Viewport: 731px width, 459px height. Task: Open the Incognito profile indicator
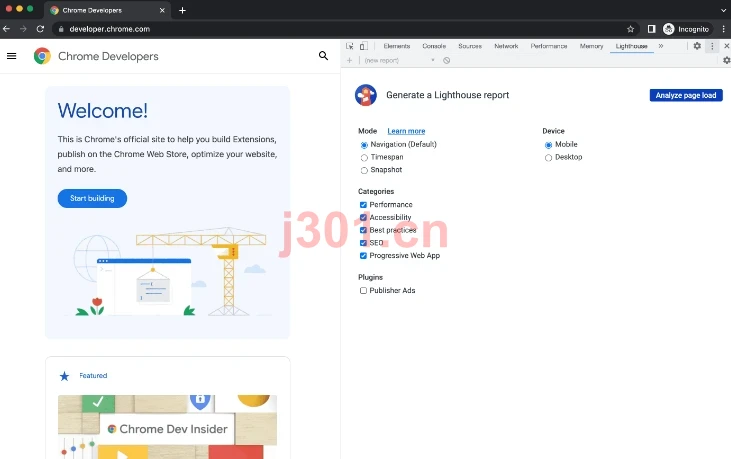688,29
